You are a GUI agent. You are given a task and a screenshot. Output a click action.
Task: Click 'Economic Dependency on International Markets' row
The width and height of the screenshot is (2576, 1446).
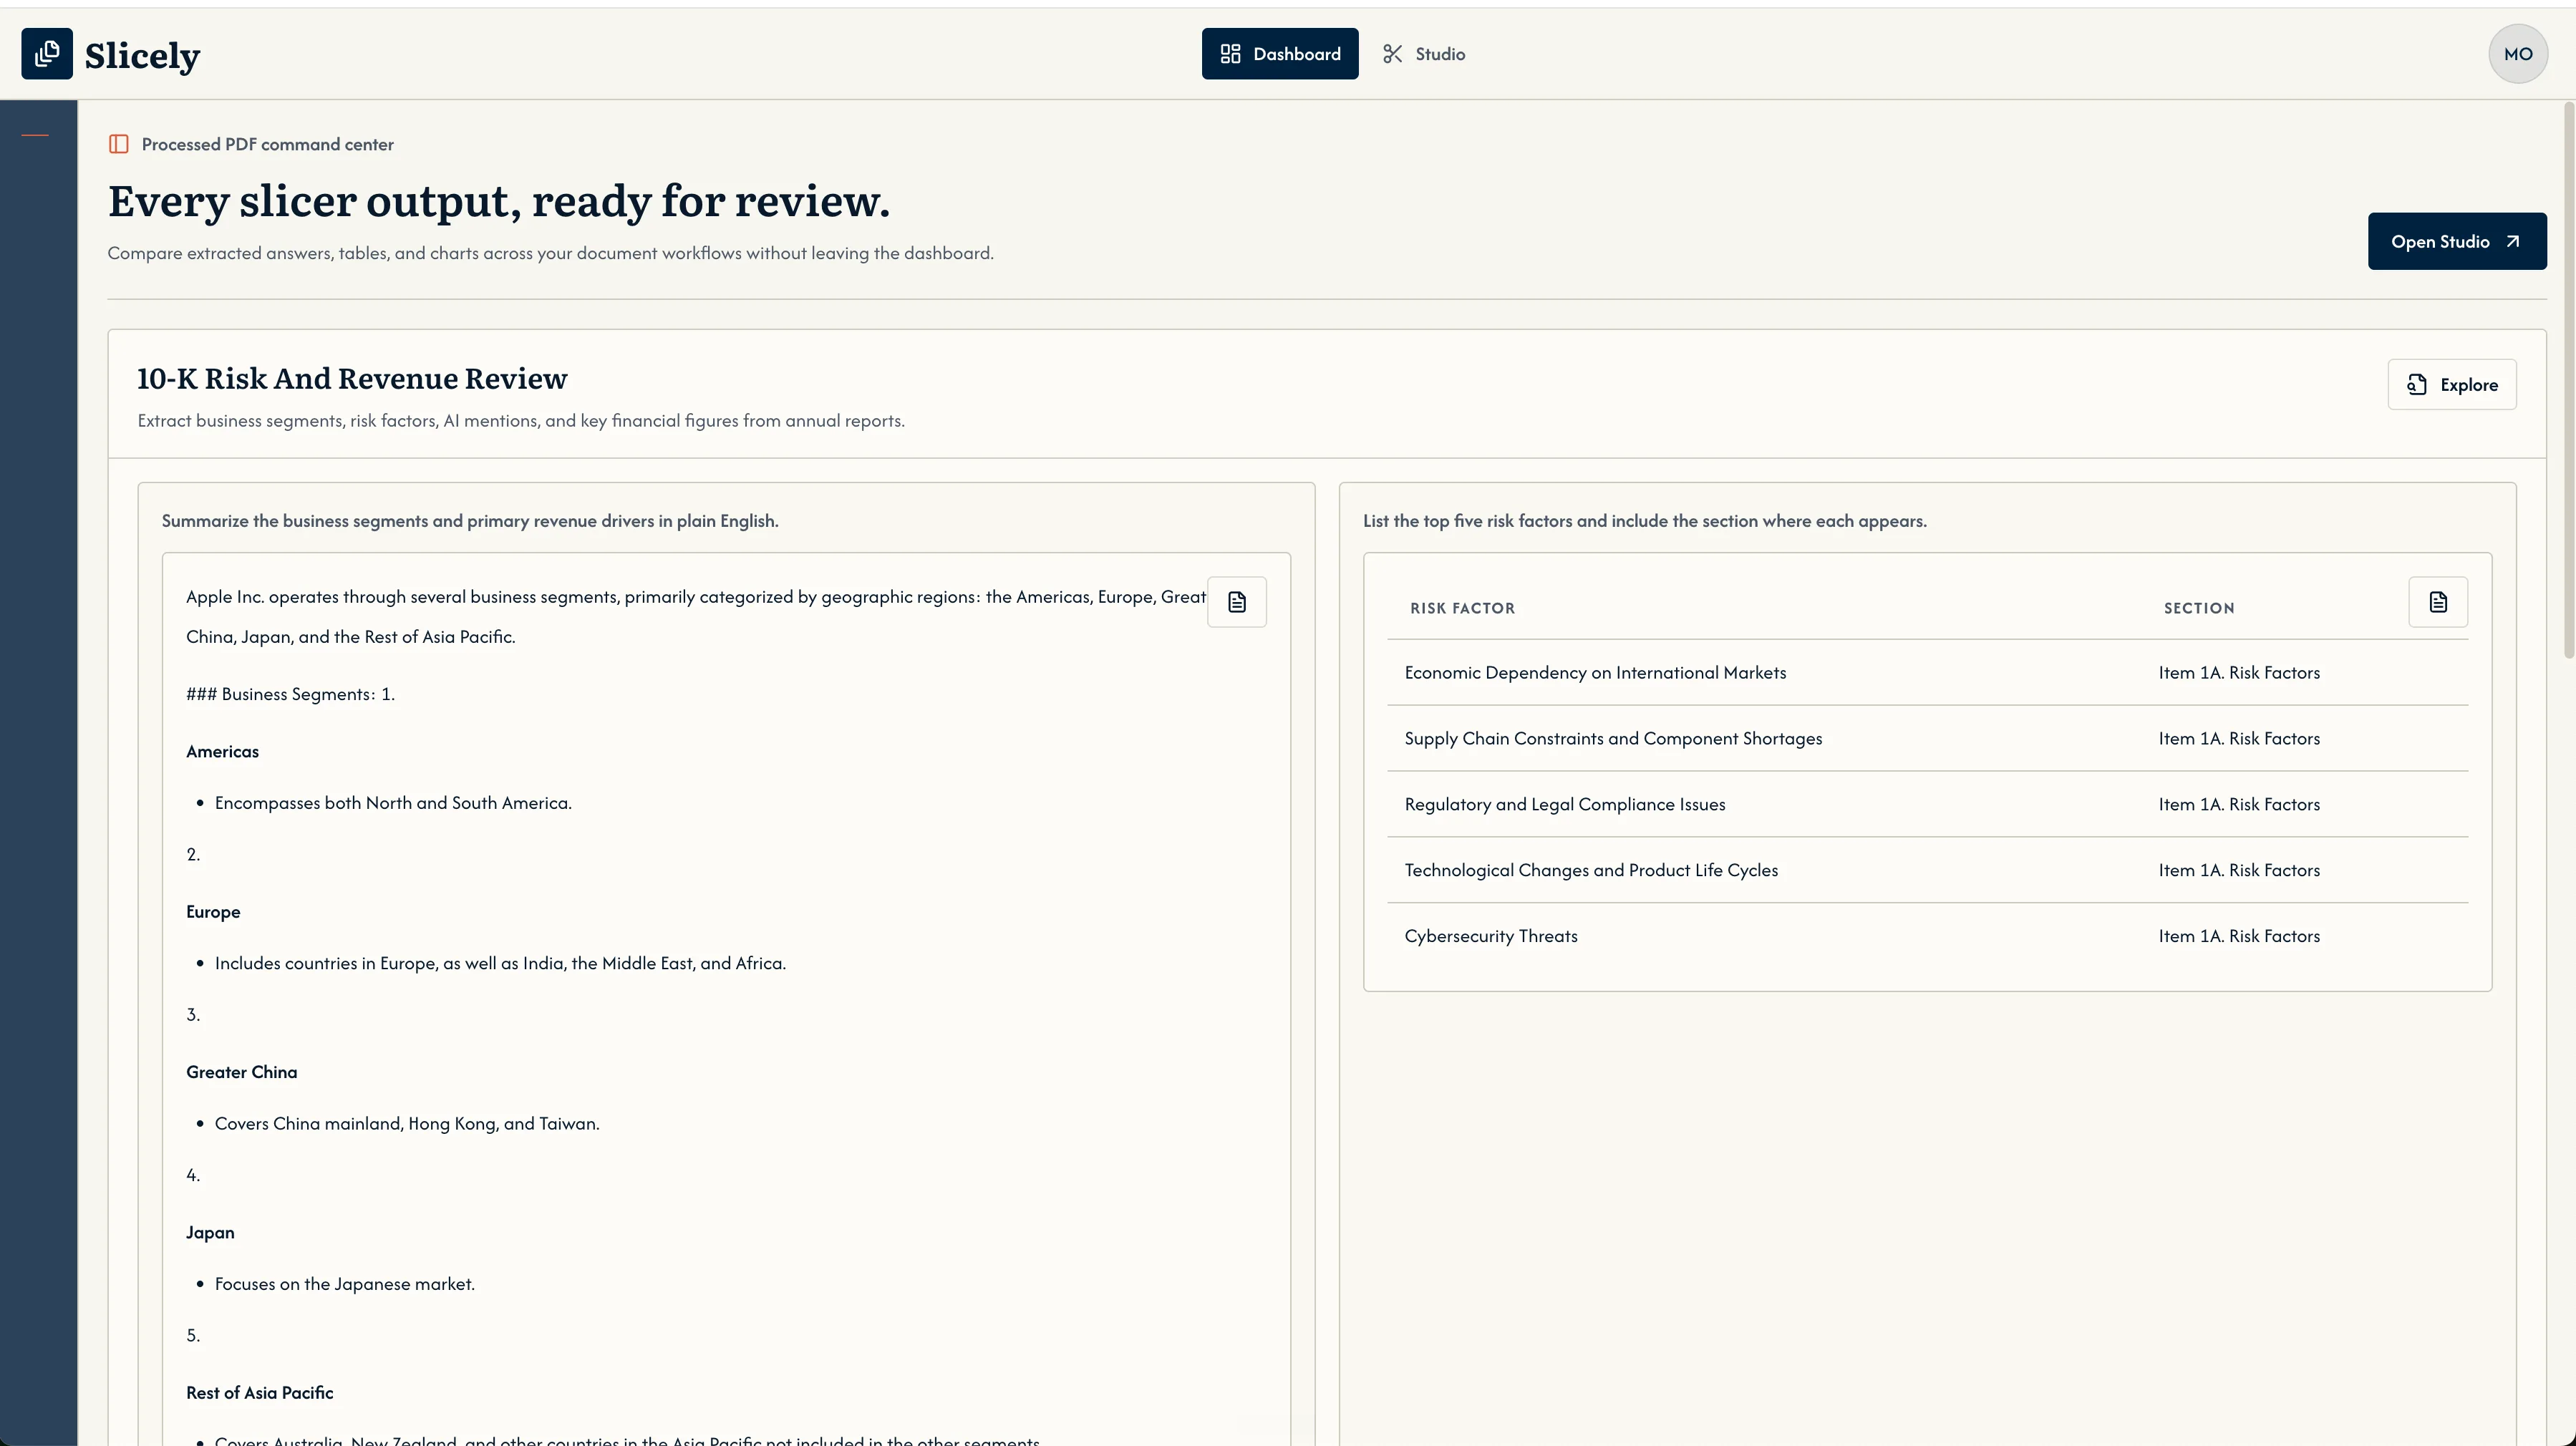click(x=1927, y=673)
